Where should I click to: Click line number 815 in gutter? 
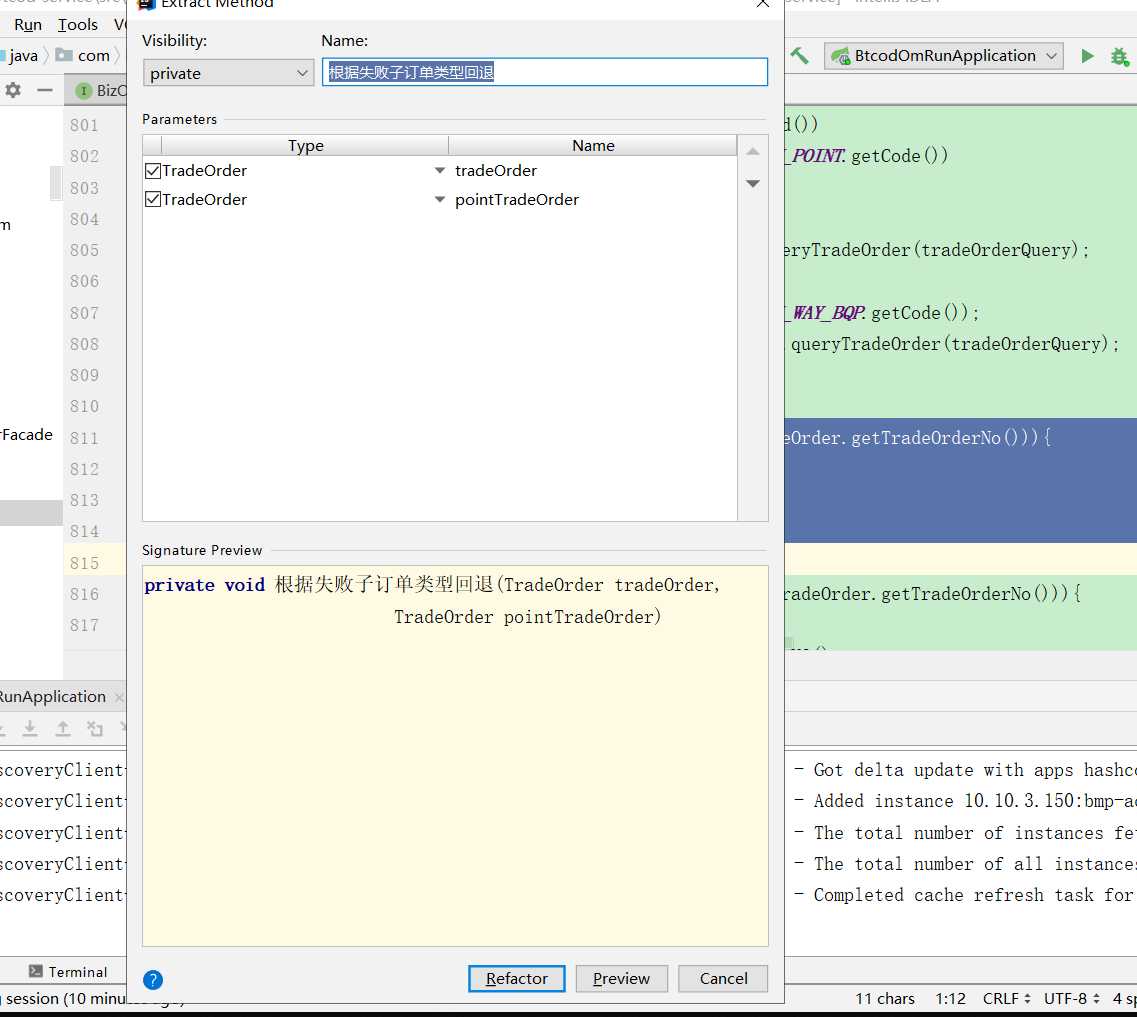coord(84,563)
